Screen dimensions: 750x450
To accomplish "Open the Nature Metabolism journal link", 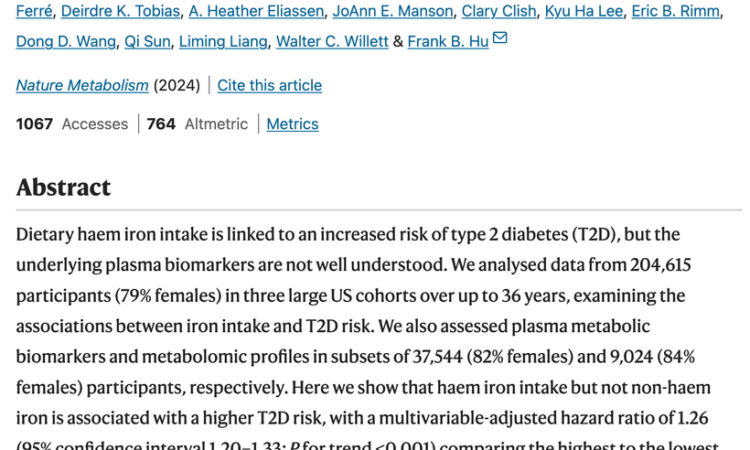I will pos(82,85).
